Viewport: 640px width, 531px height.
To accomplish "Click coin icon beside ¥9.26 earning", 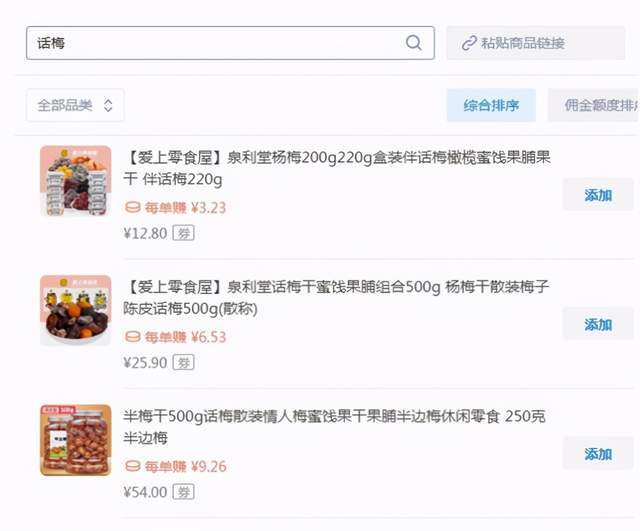I will pos(133,467).
